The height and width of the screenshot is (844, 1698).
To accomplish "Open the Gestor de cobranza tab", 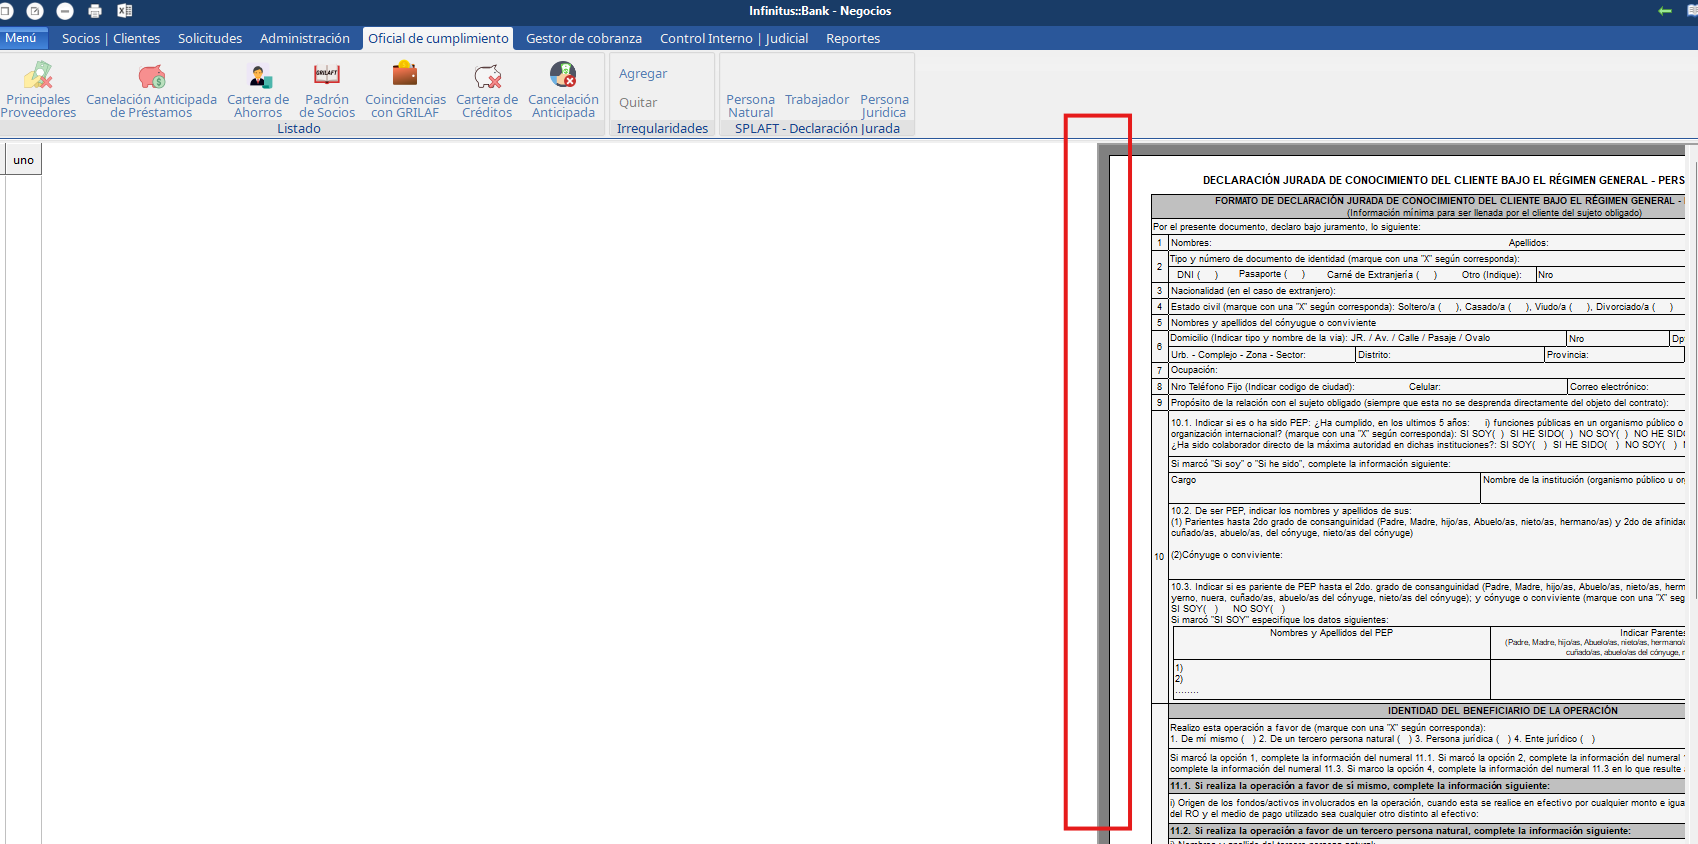I will pyautogui.click(x=584, y=38).
